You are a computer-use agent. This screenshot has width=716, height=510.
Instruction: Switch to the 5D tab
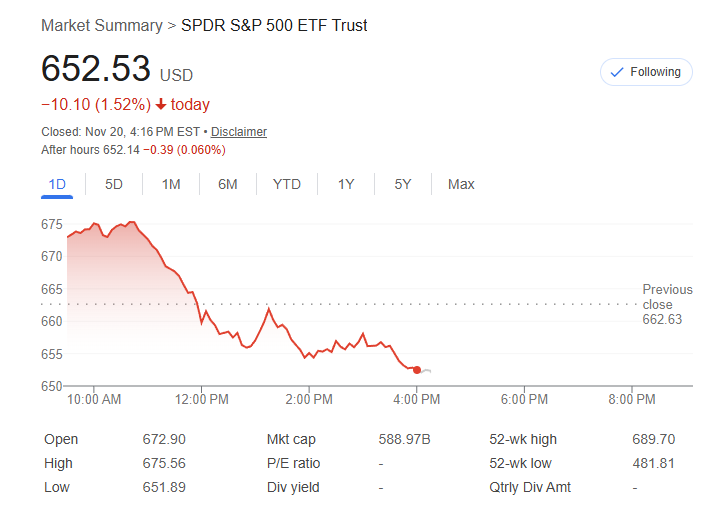[114, 184]
